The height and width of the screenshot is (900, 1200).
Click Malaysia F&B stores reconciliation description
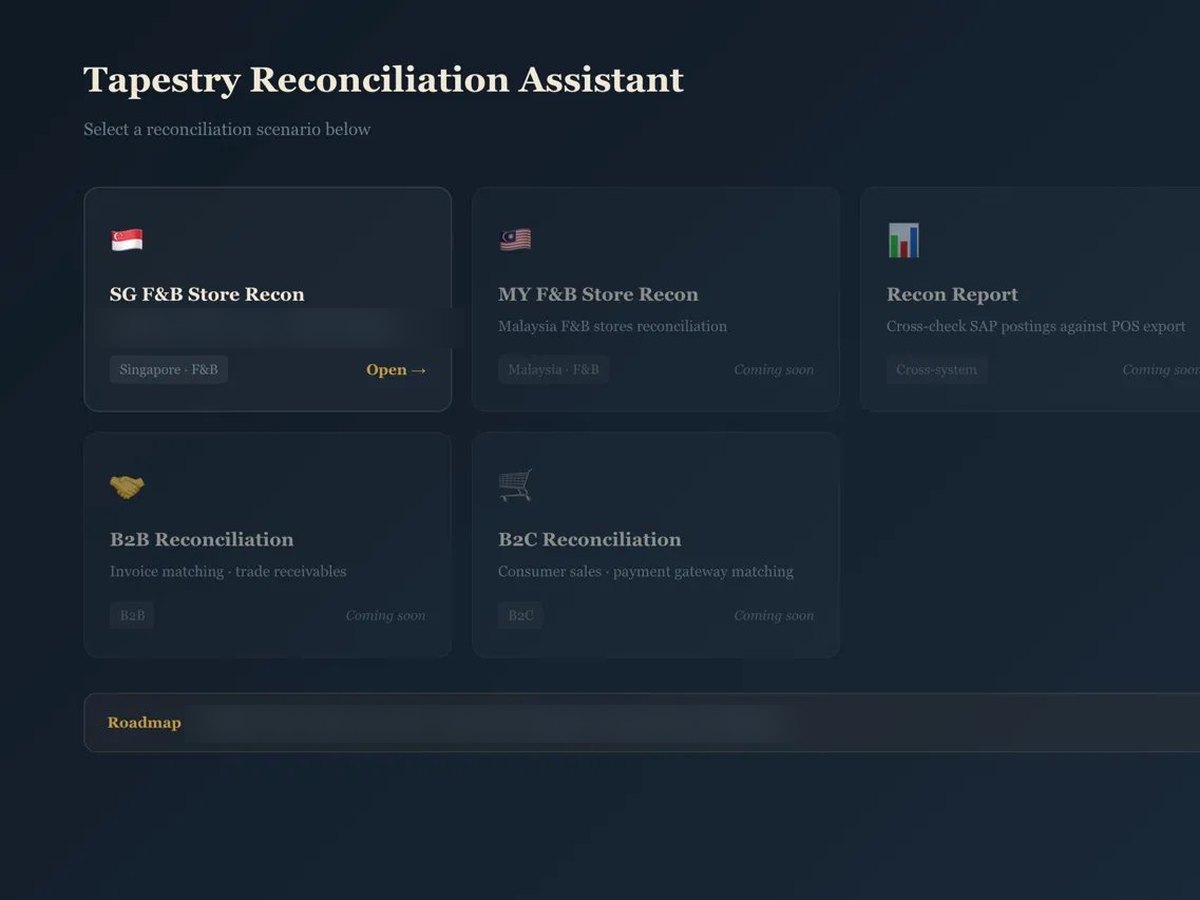(612, 326)
